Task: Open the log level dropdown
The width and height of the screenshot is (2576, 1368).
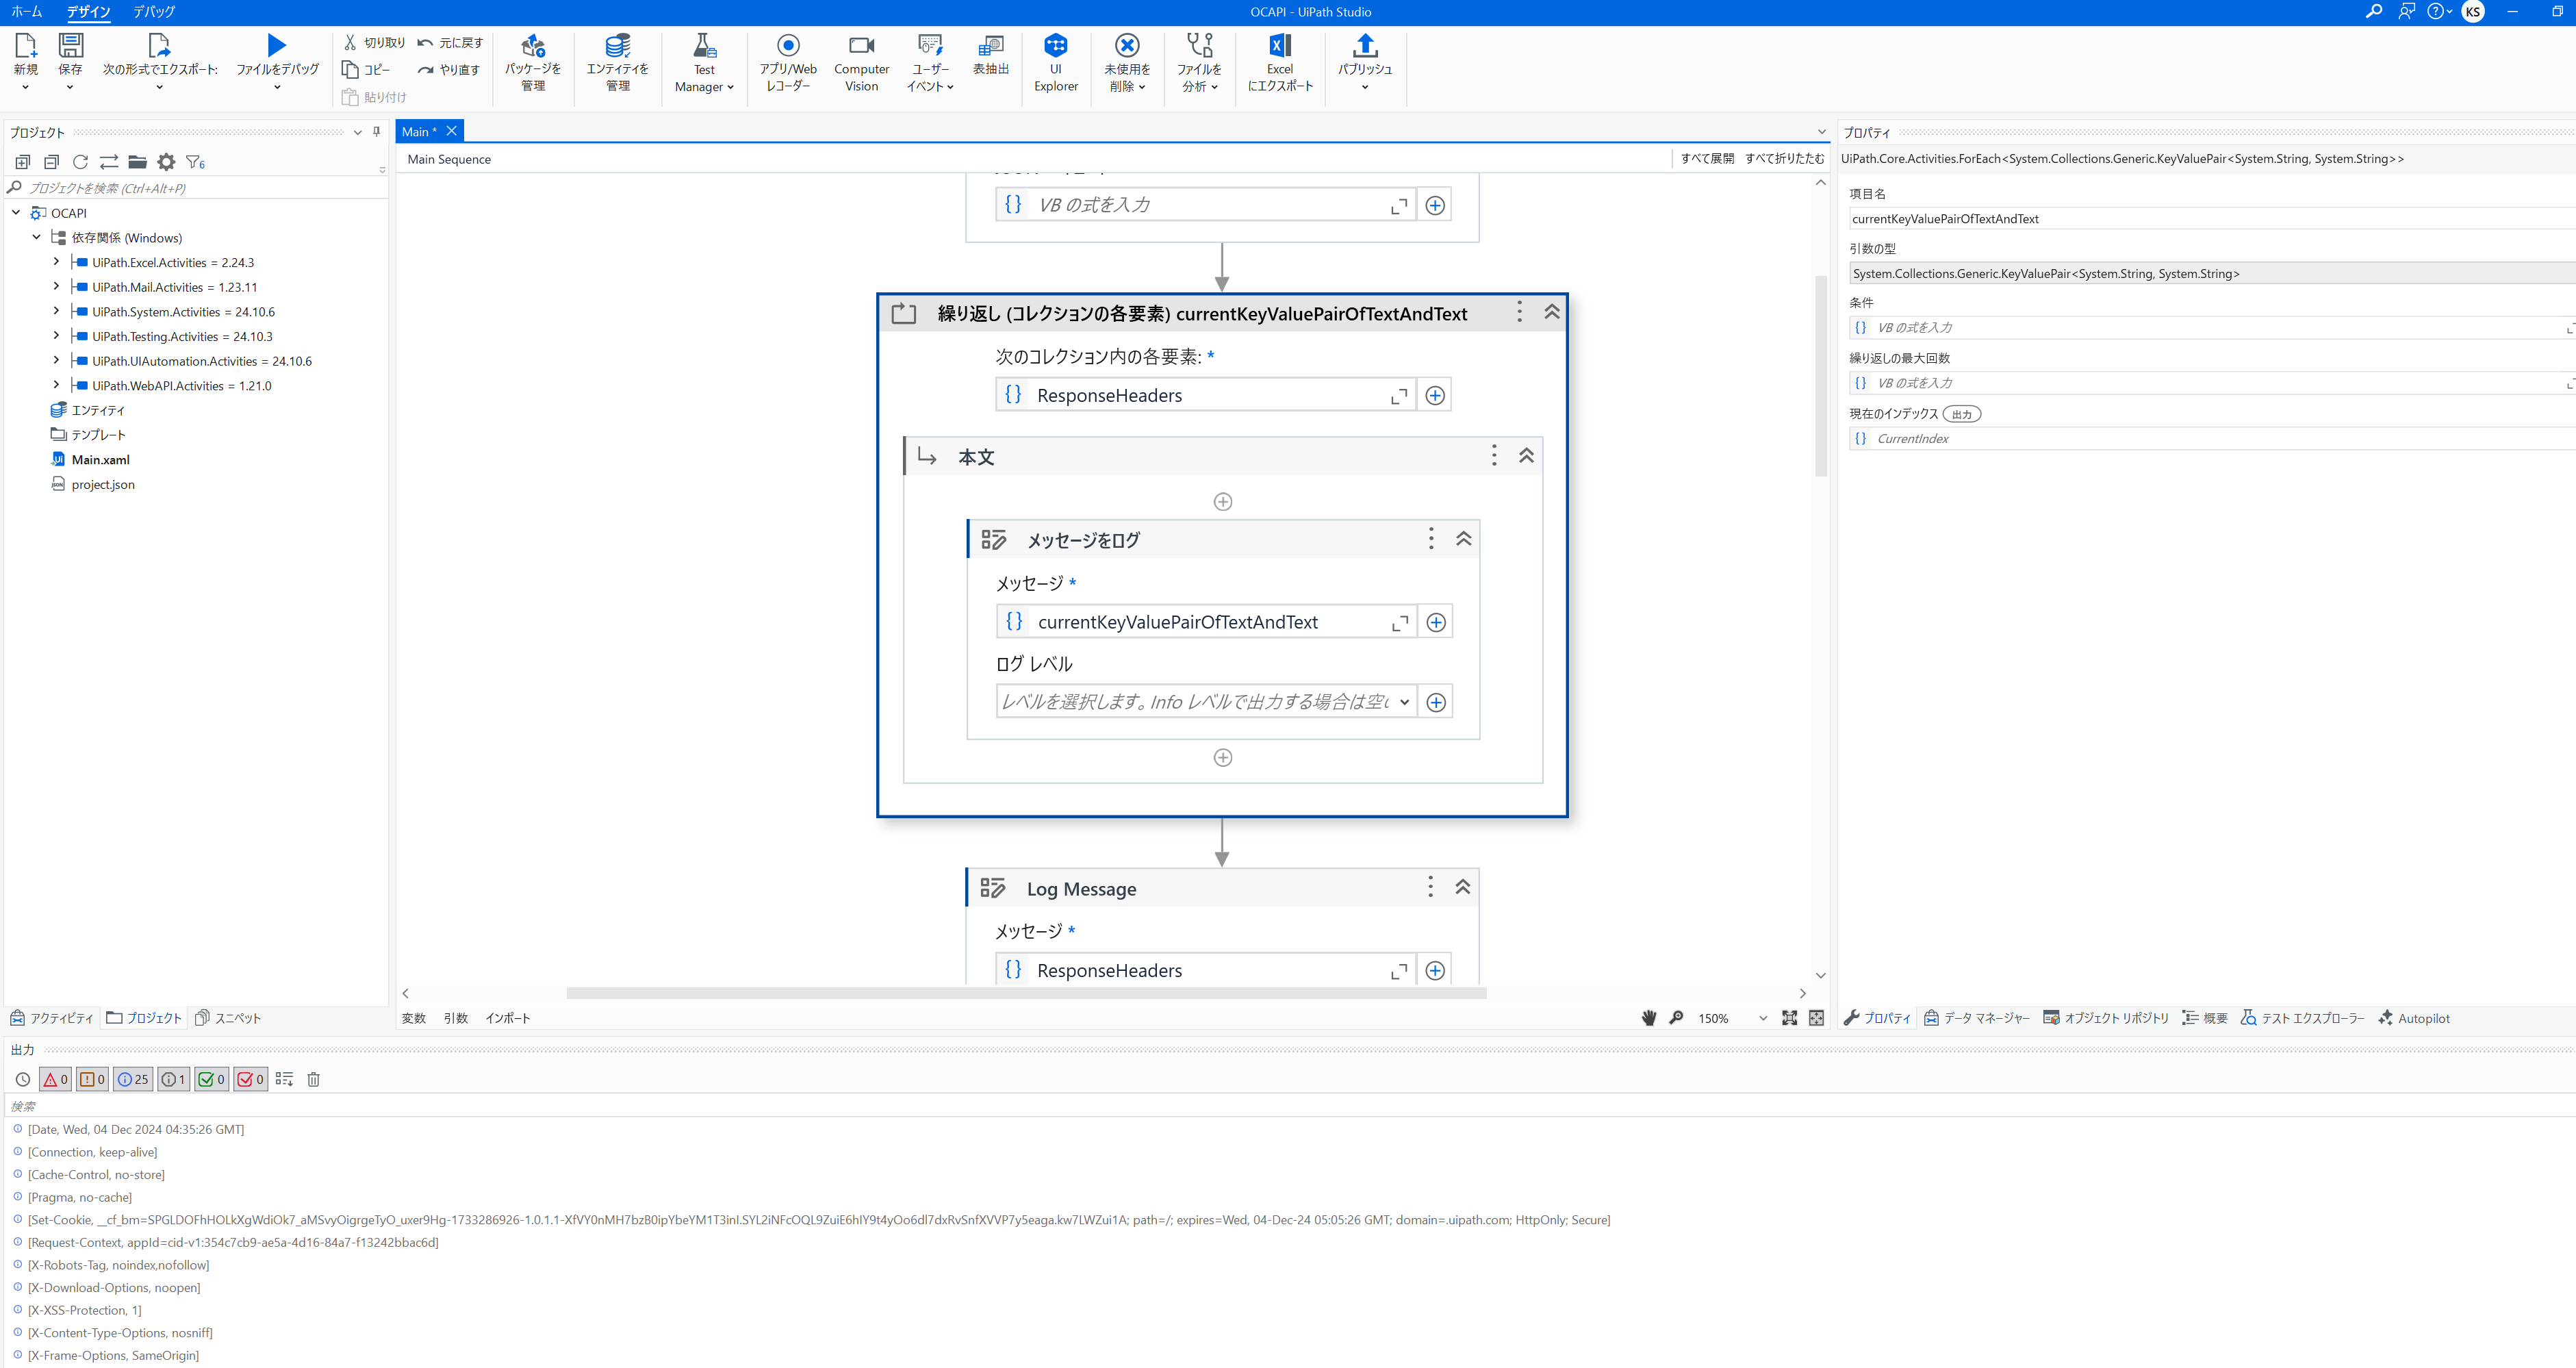Action: 1404,702
